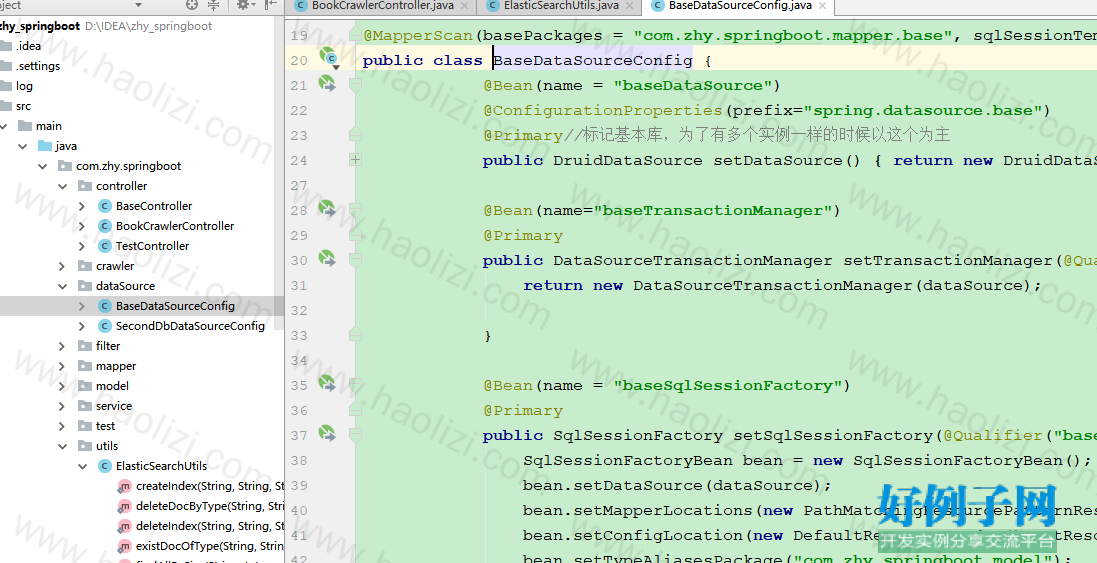This screenshot has height=563, width=1097.
Task: Click the package icon of filter
Action: [x=85, y=345]
